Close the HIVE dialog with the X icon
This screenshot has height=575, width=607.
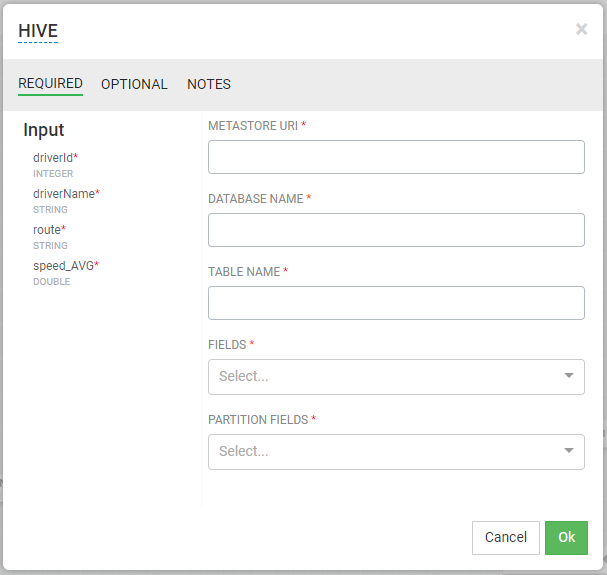pyautogui.click(x=581, y=29)
